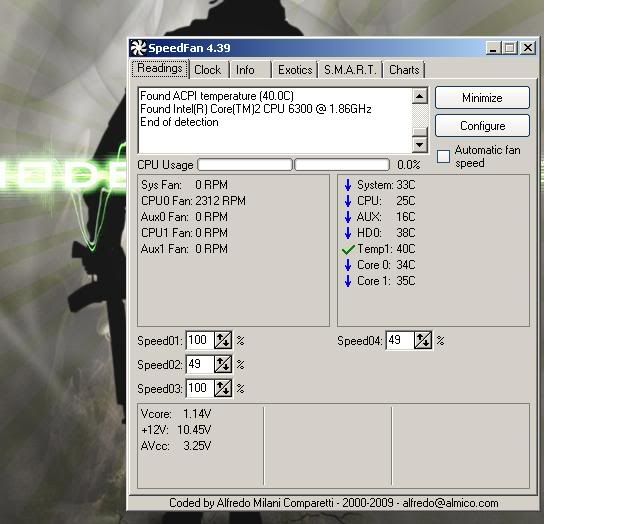
Task: Switch to the Clock tab
Action: coord(208,70)
